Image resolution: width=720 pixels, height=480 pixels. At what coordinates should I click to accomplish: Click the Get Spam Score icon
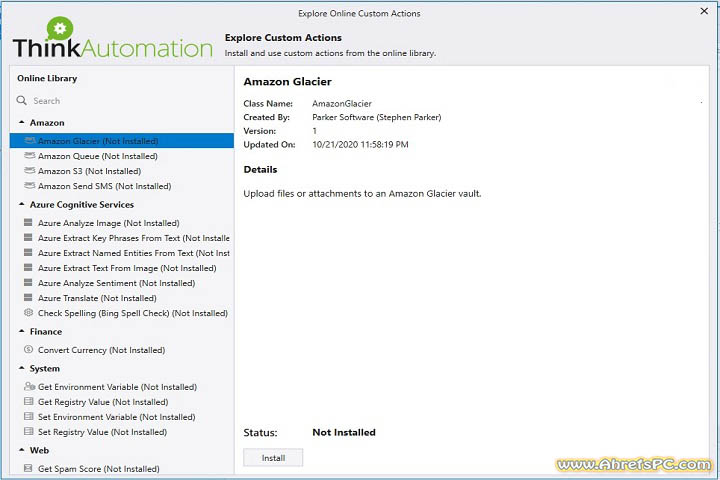(x=28, y=469)
